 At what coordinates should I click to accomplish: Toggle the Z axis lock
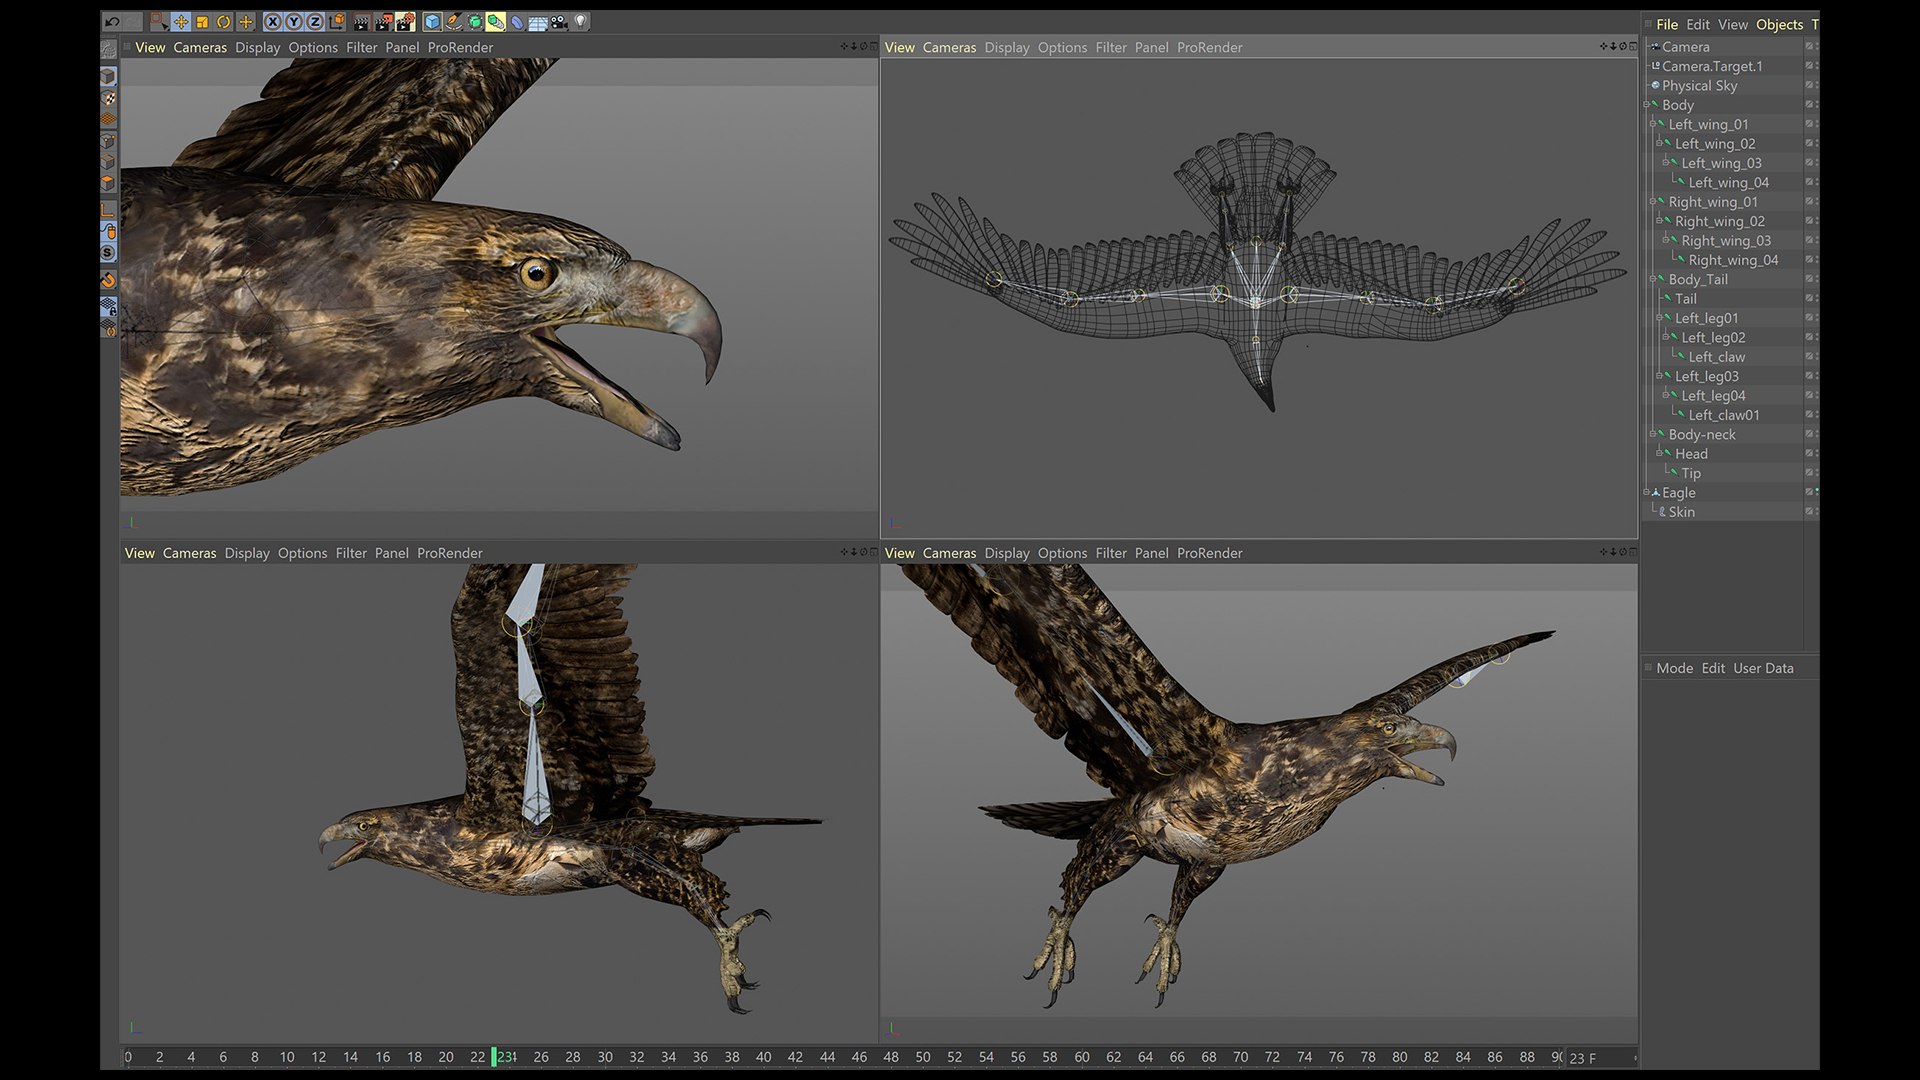coord(315,21)
